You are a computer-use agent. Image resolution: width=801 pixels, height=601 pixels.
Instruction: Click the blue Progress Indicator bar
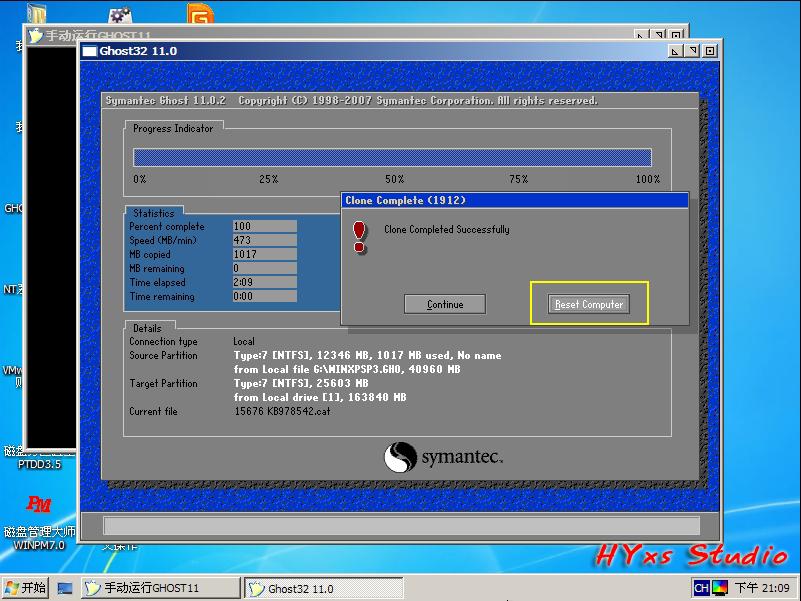[392, 157]
